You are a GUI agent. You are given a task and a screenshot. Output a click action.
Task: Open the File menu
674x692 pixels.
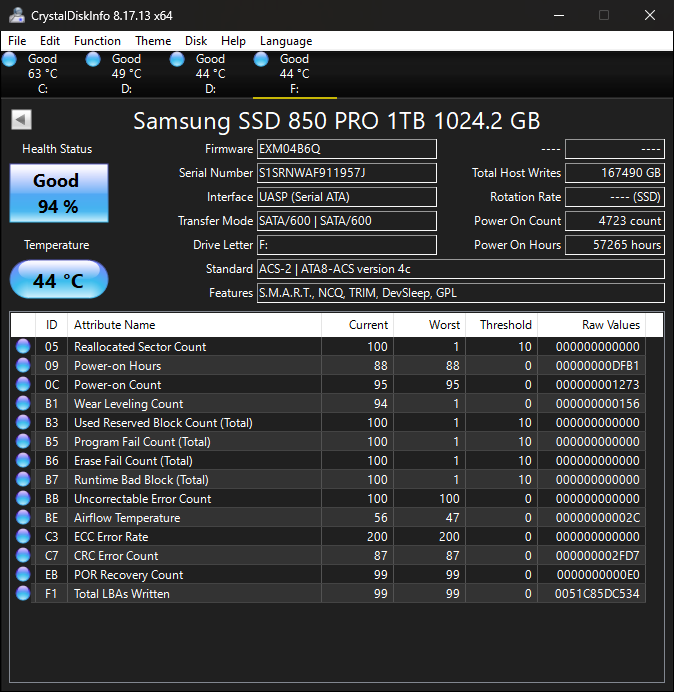pos(17,41)
